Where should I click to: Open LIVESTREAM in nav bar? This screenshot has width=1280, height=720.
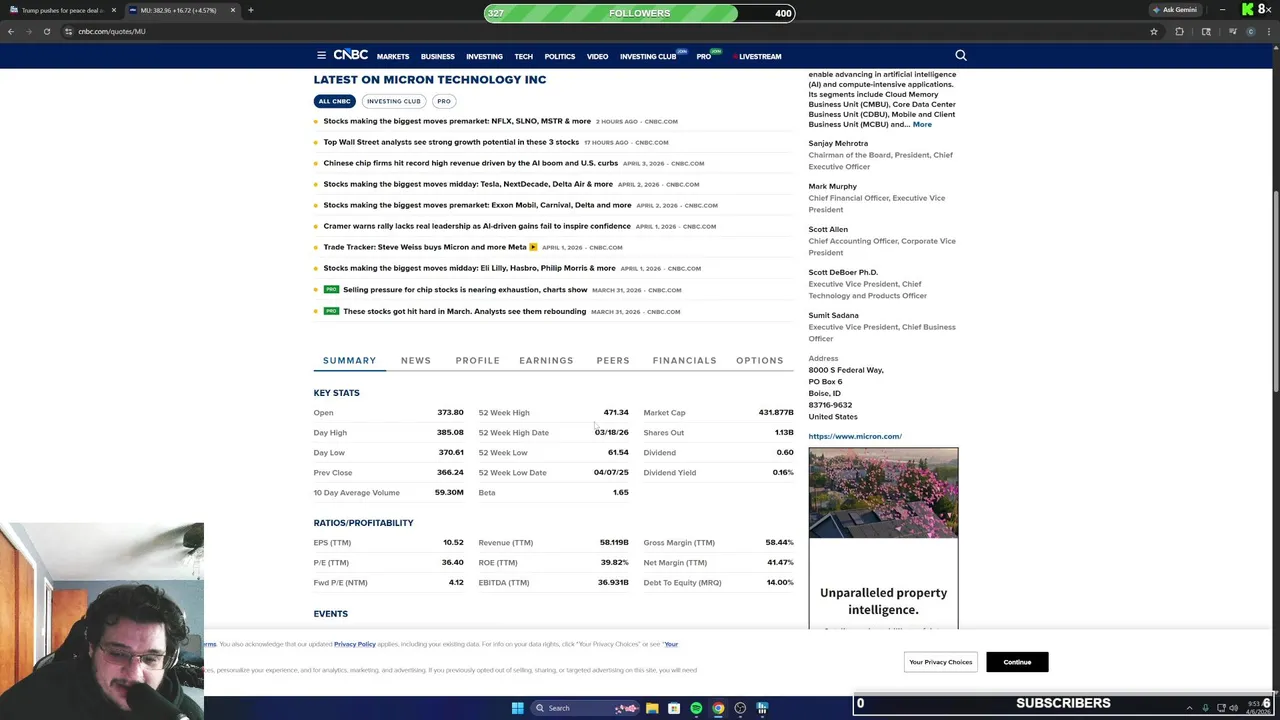[758, 57]
